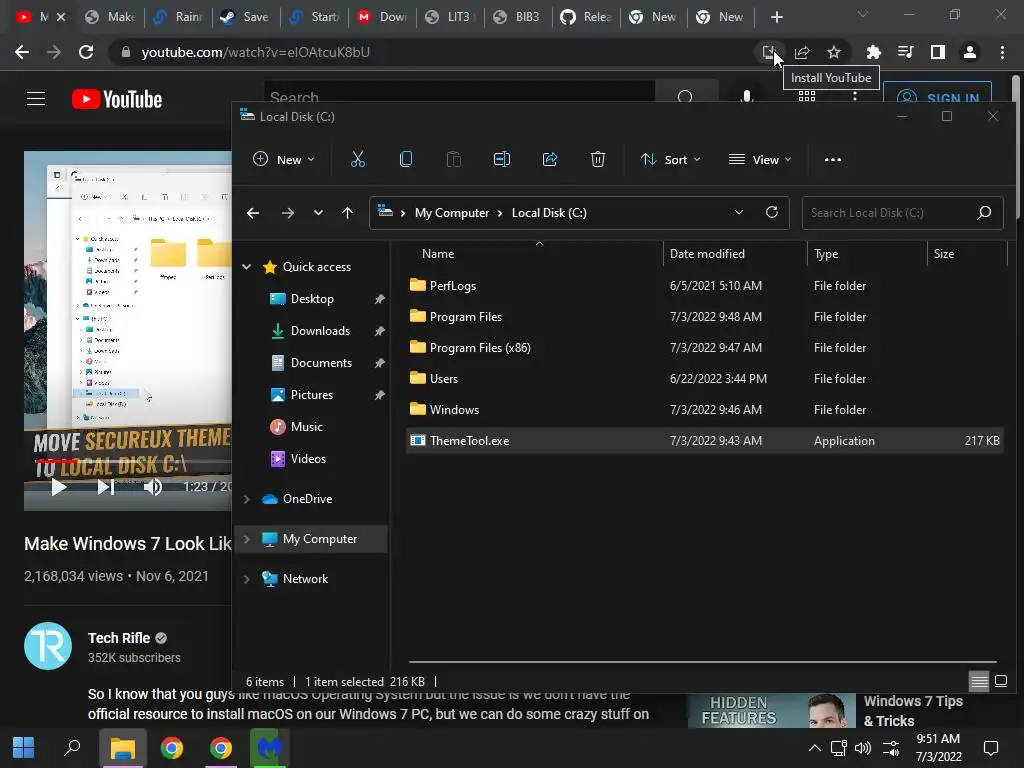Click the Rename icon in File Explorer toolbar
This screenshot has width=1024, height=768.
point(502,159)
